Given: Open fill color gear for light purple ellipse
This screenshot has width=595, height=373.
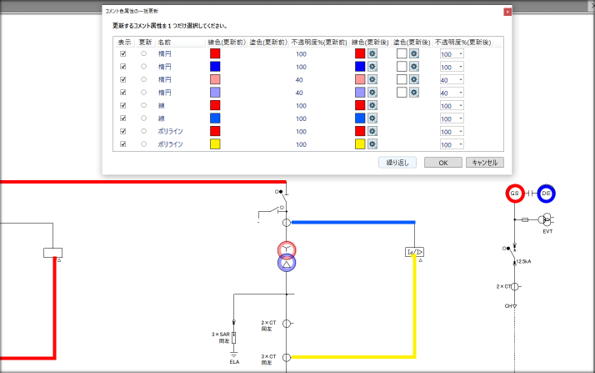Looking at the screenshot, I should coord(414,93).
